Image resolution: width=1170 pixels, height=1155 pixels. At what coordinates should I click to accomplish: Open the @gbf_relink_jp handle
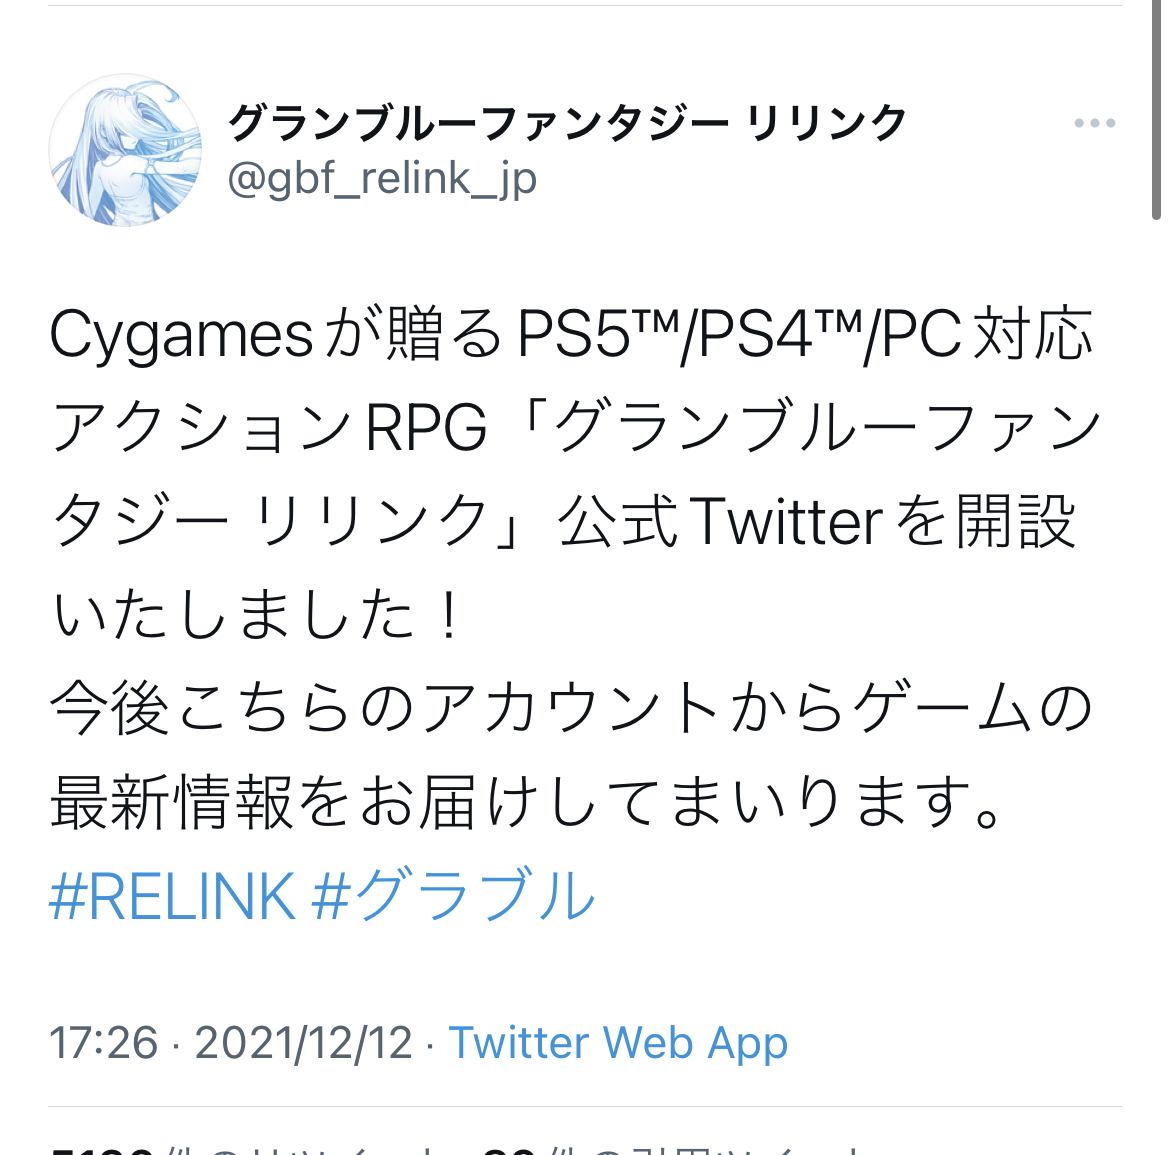[x=382, y=180]
